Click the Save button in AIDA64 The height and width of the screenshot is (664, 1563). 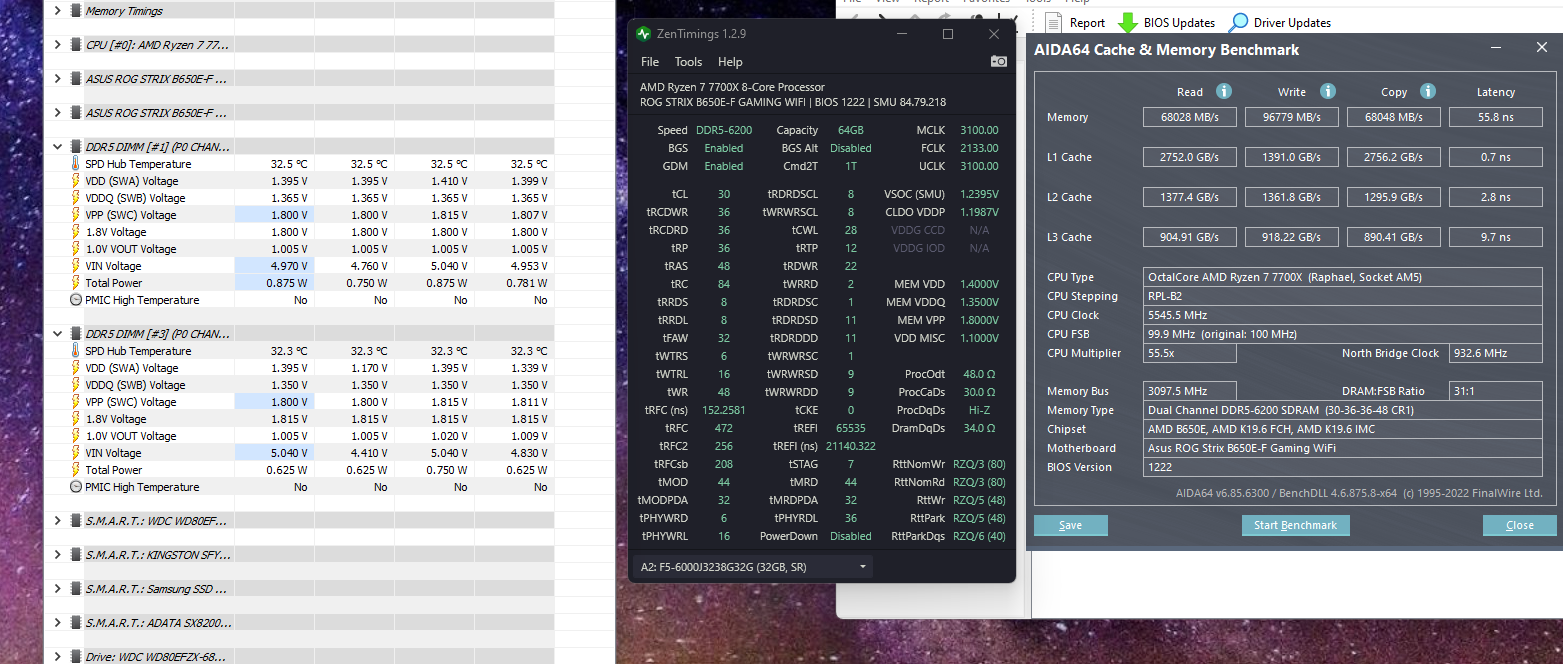(1070, 525)
